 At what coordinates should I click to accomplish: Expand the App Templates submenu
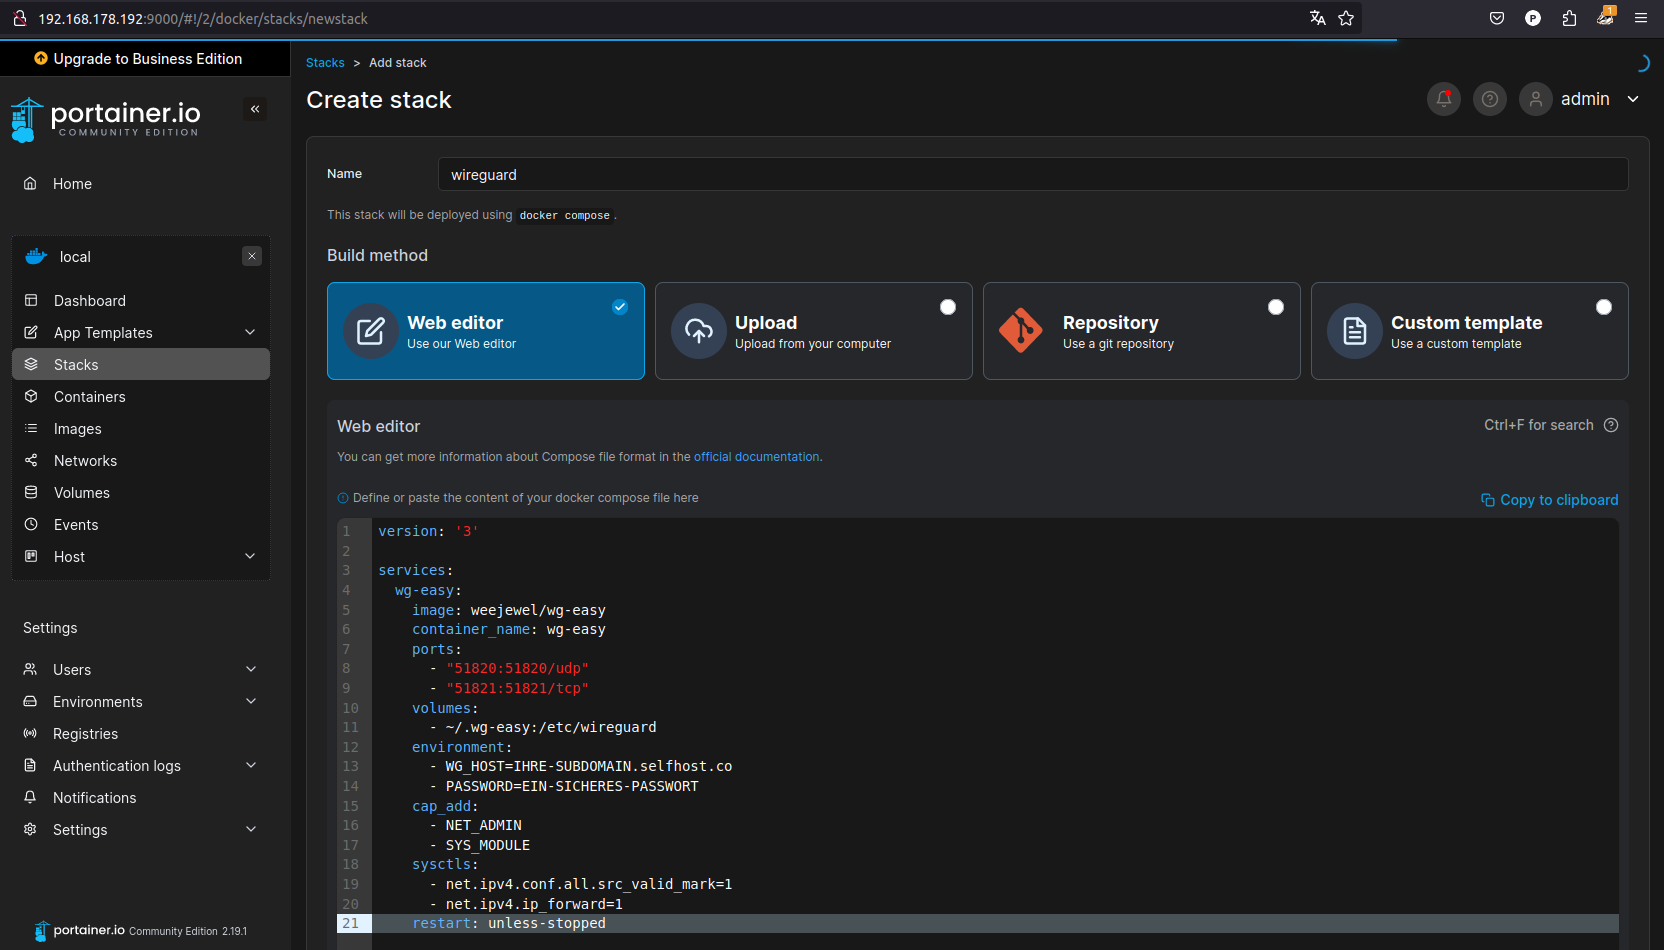pos(250,332)
